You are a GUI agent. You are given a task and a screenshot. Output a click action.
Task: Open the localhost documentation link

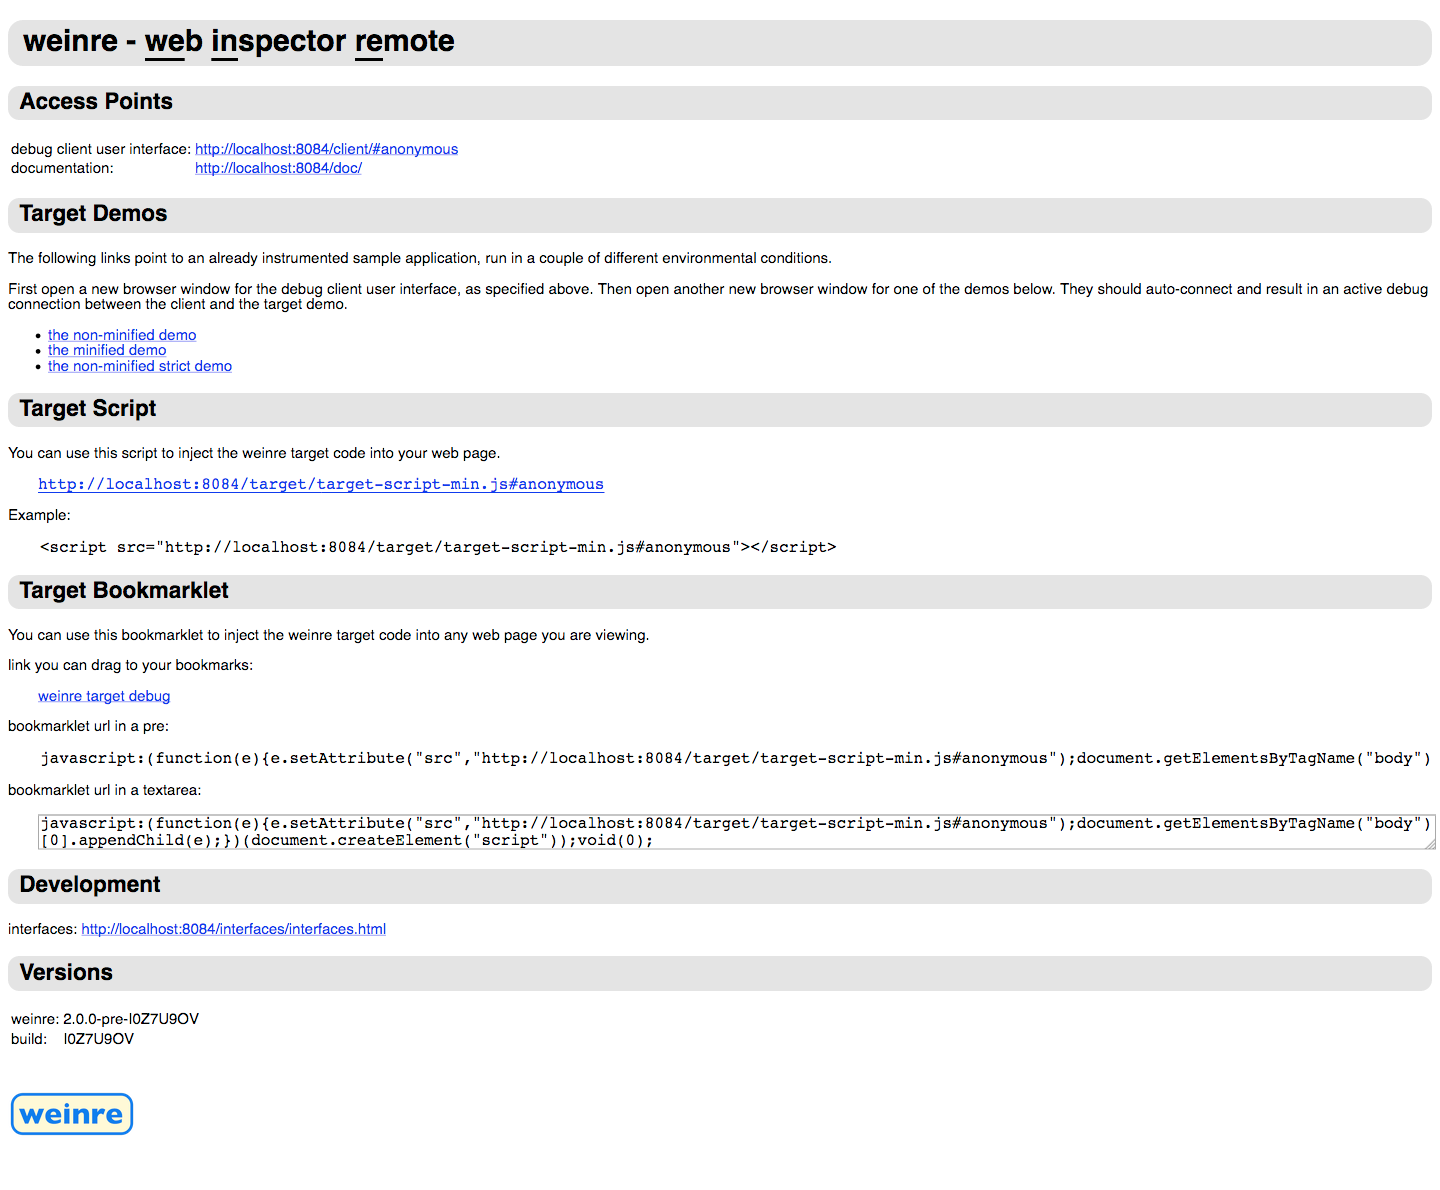pos(278,168)
